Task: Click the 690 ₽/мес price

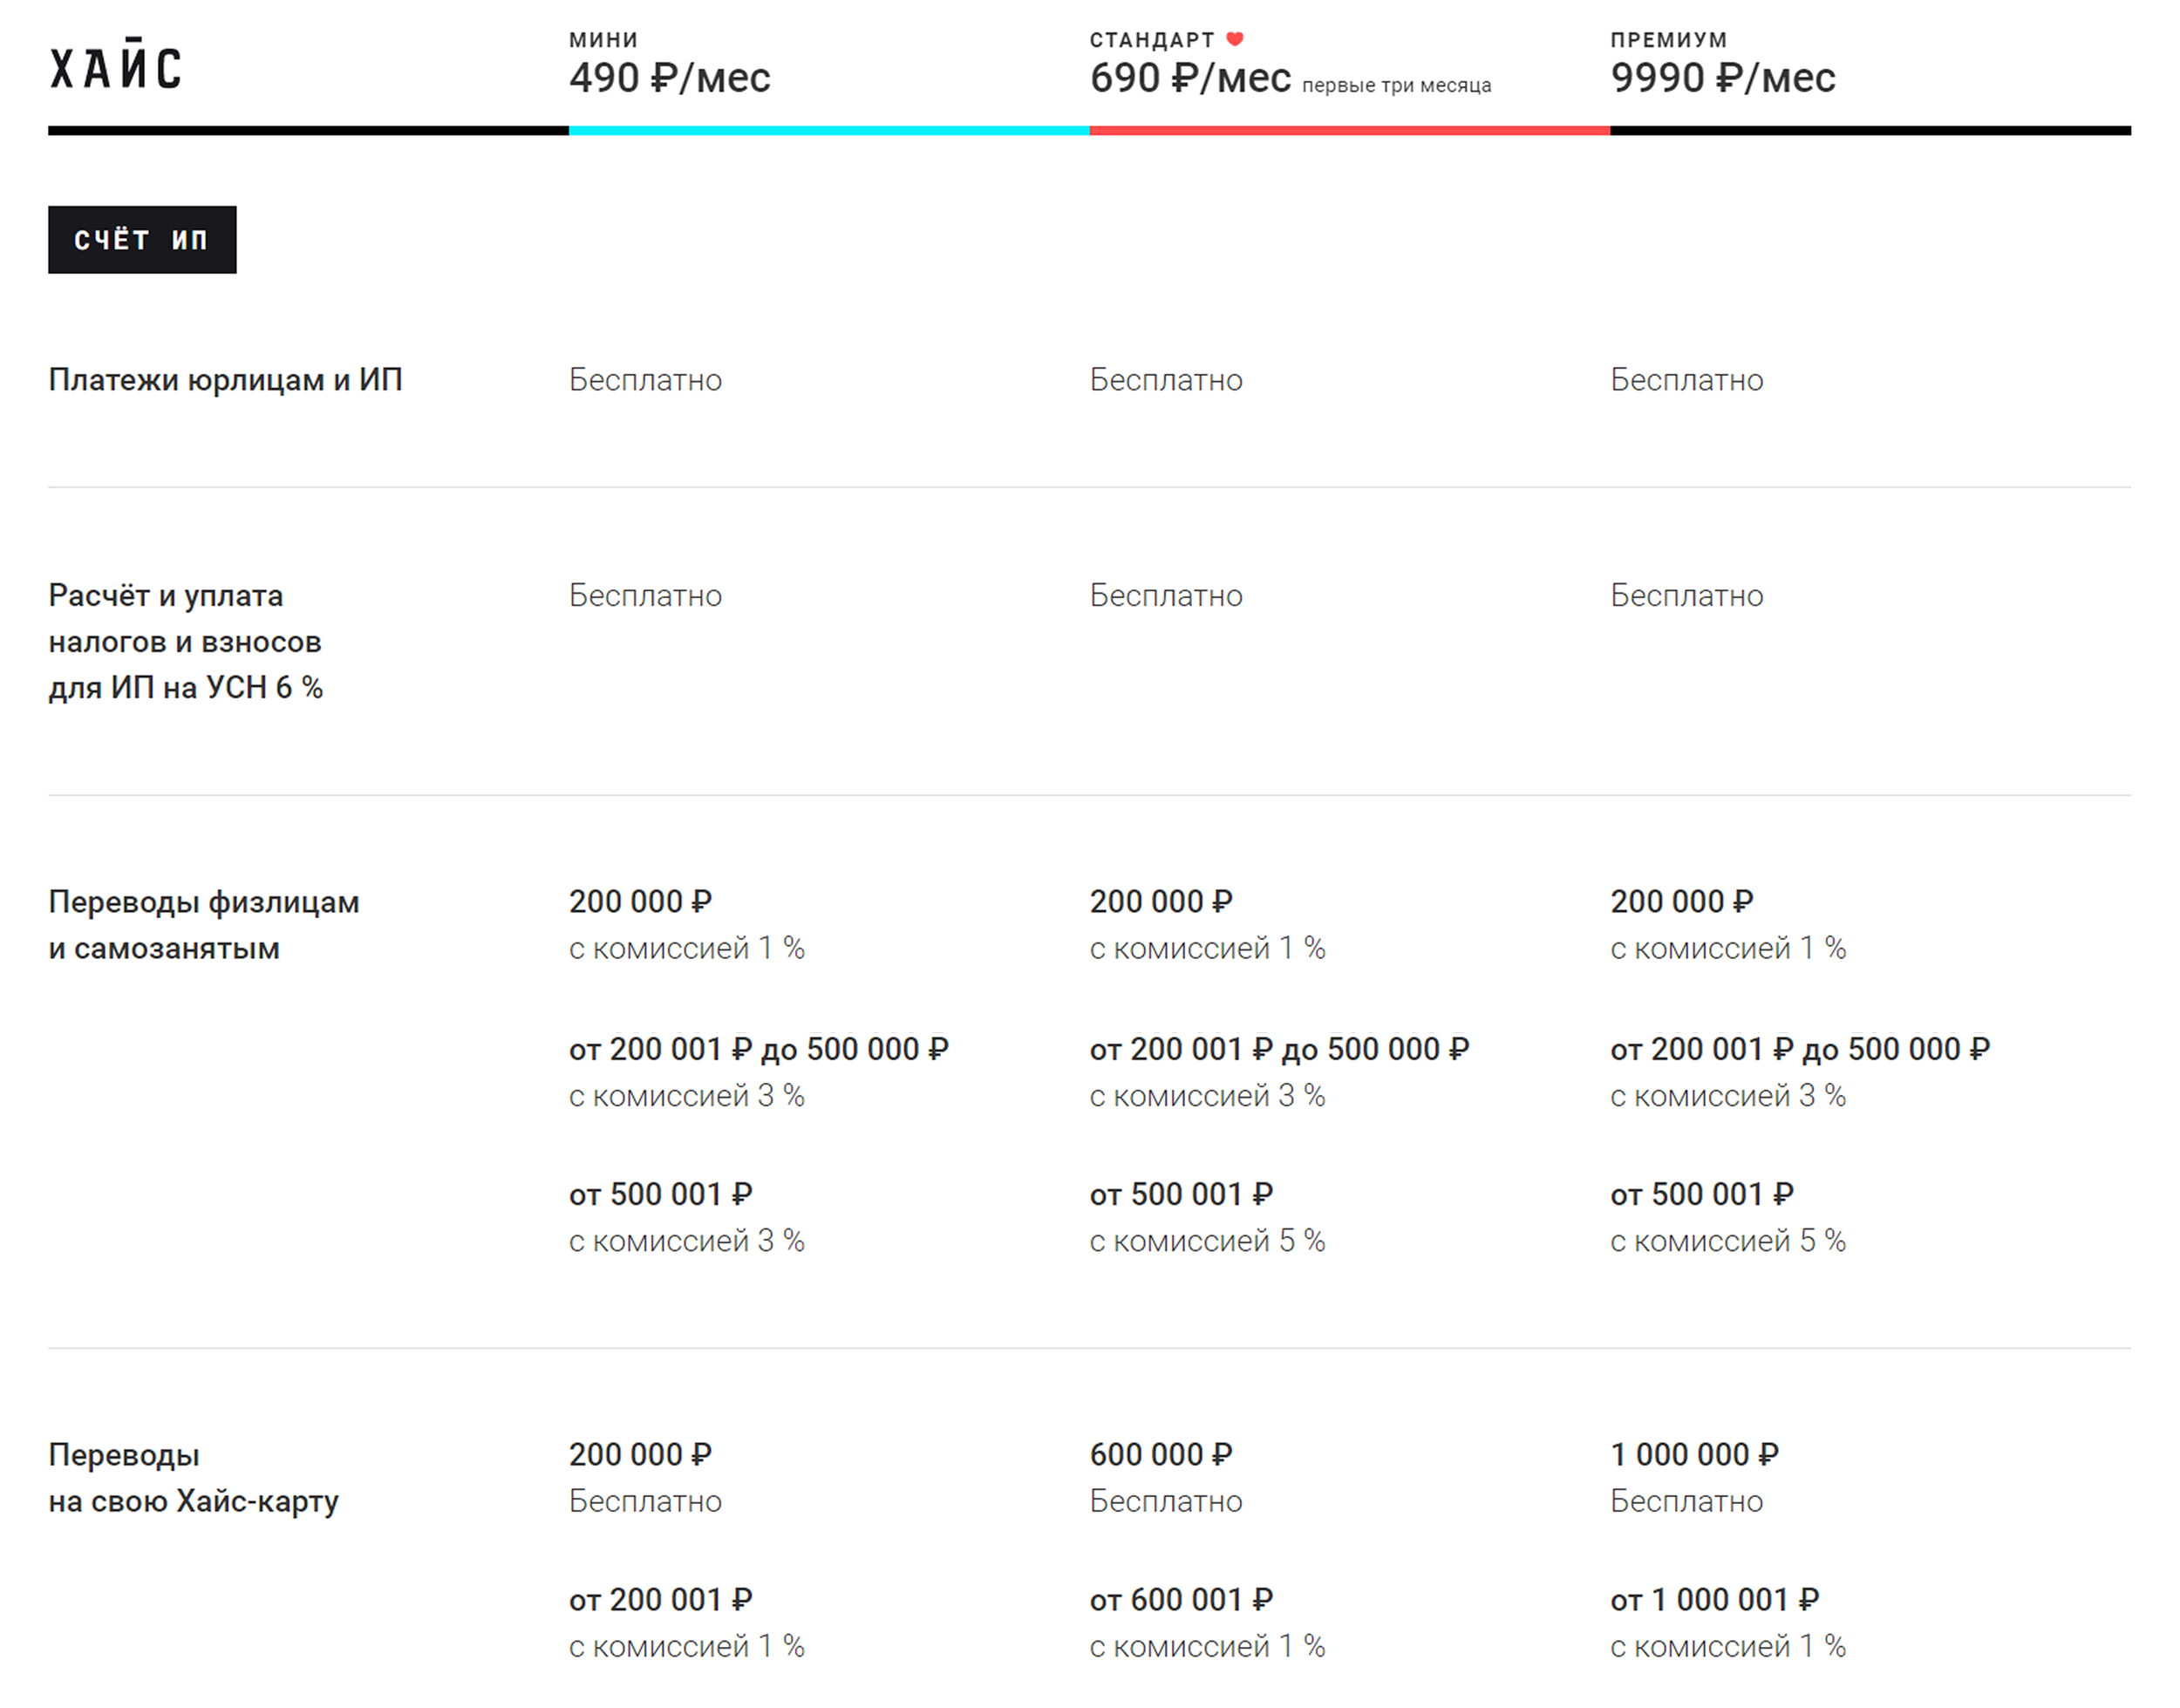Action: pyautogui.click(x=1189, y=78)
